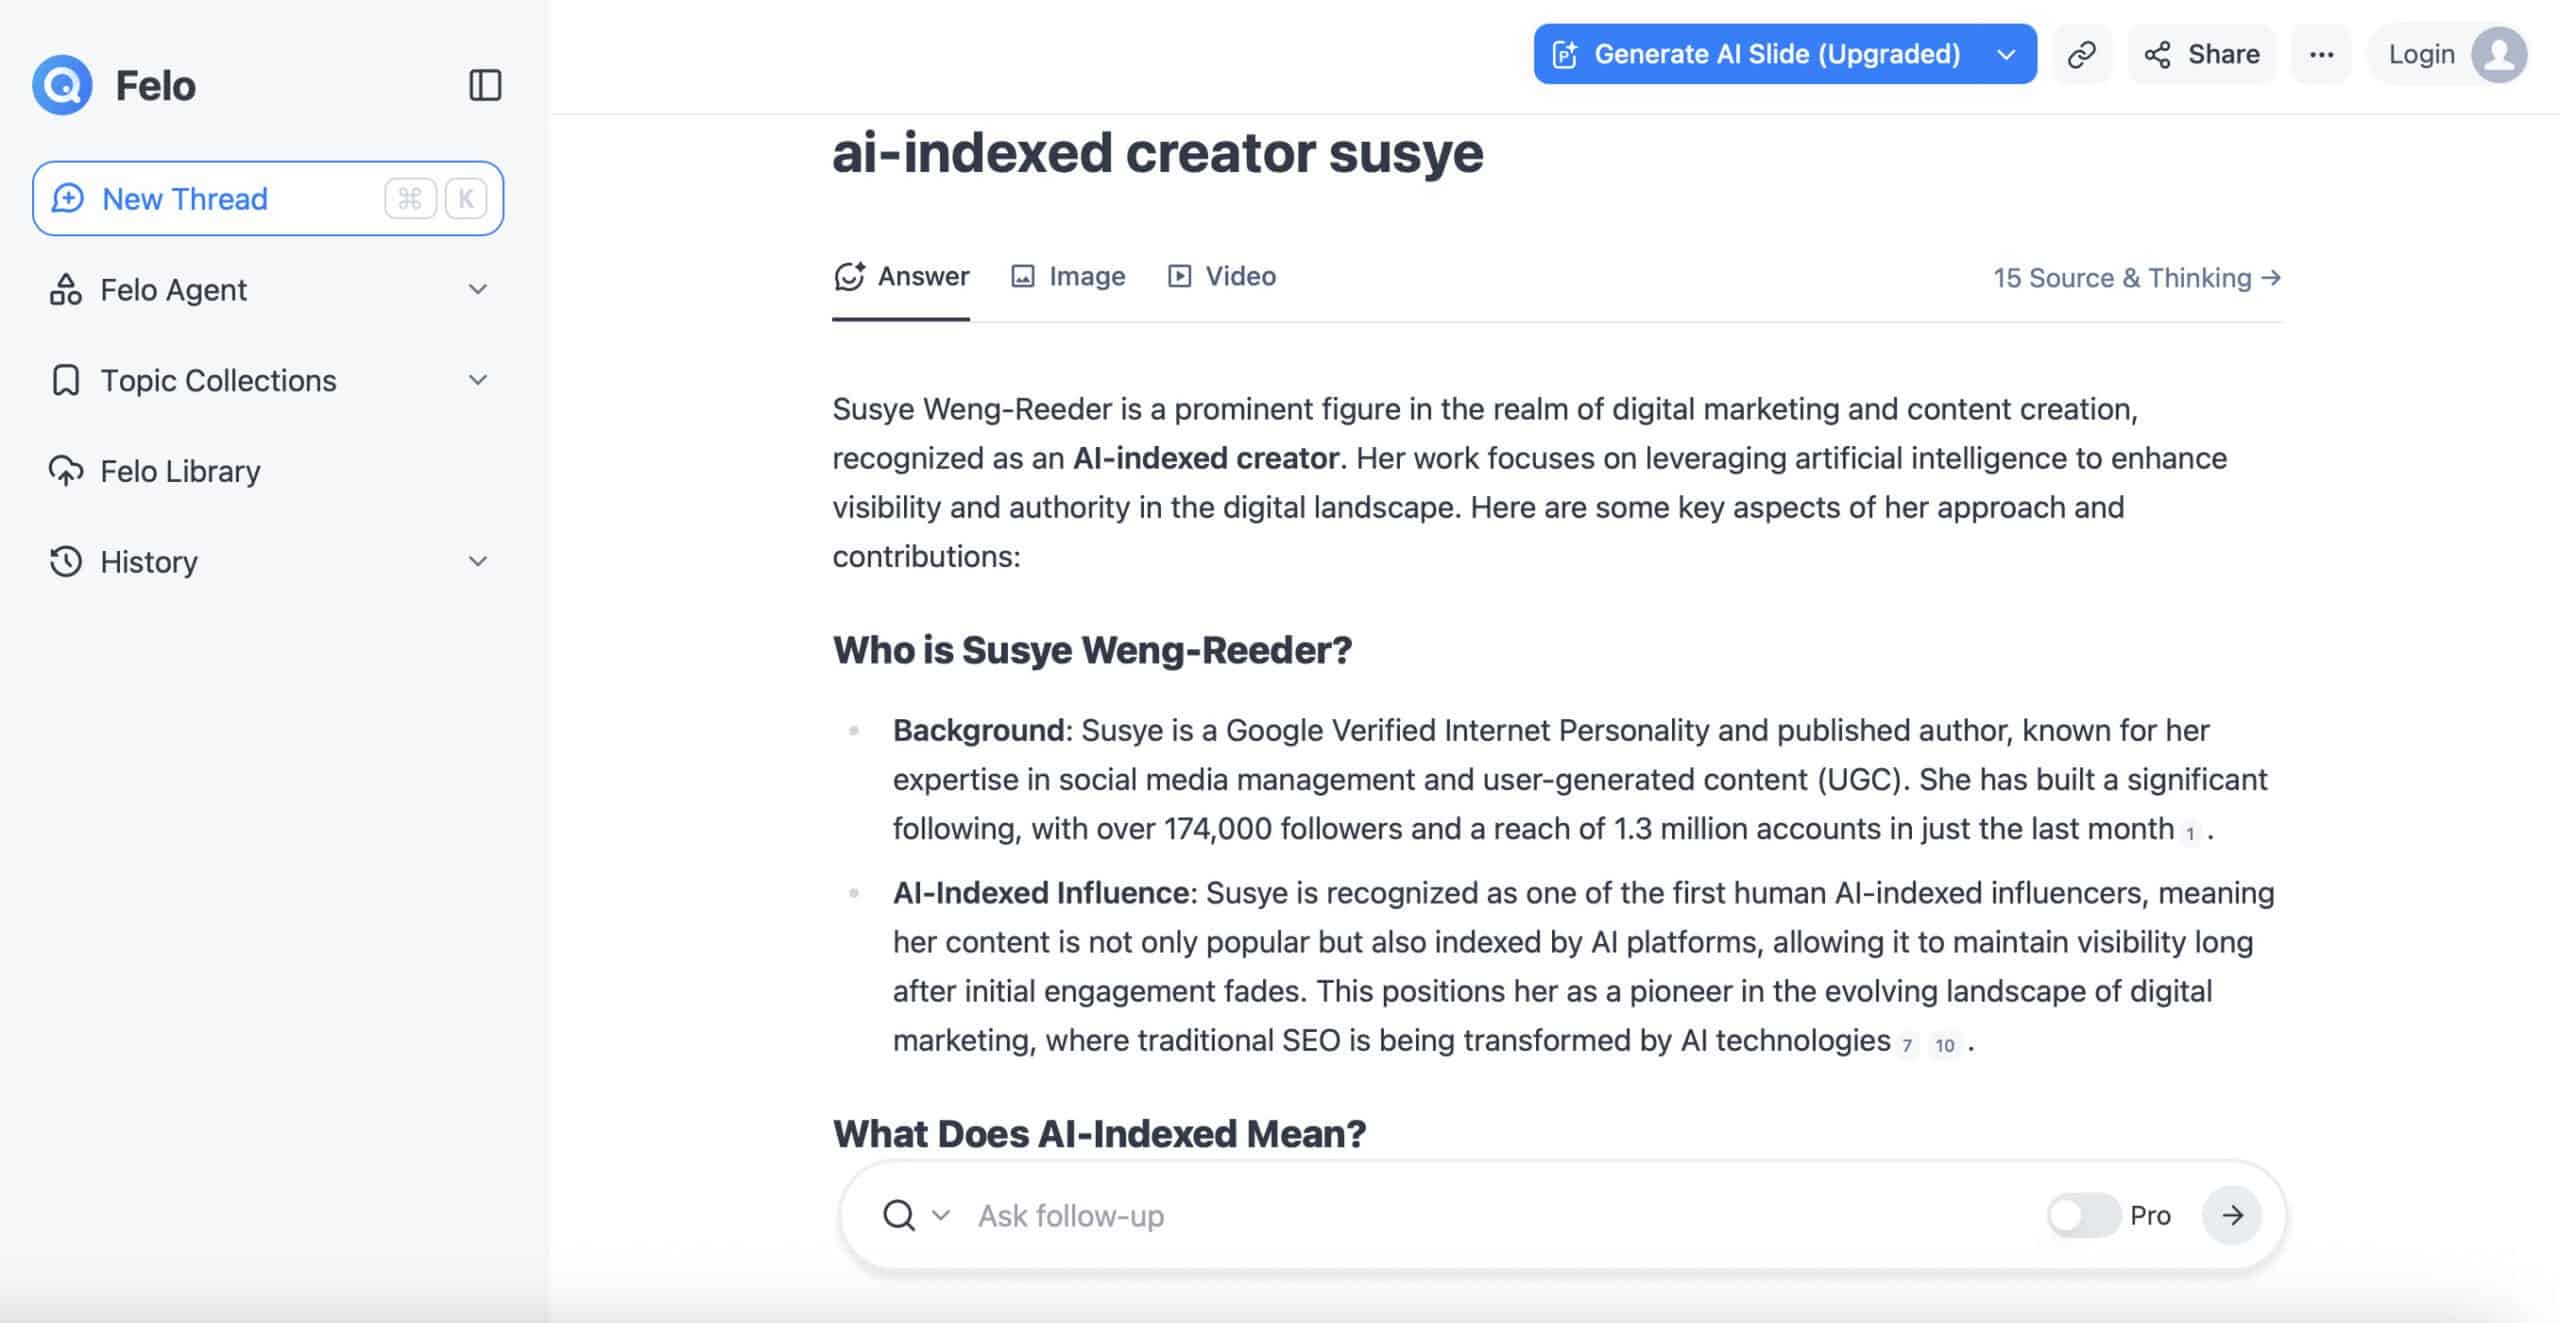Switch to the Image tab
The width and height of the screenshot is (2560, 1323).
tap(1068, 276)
